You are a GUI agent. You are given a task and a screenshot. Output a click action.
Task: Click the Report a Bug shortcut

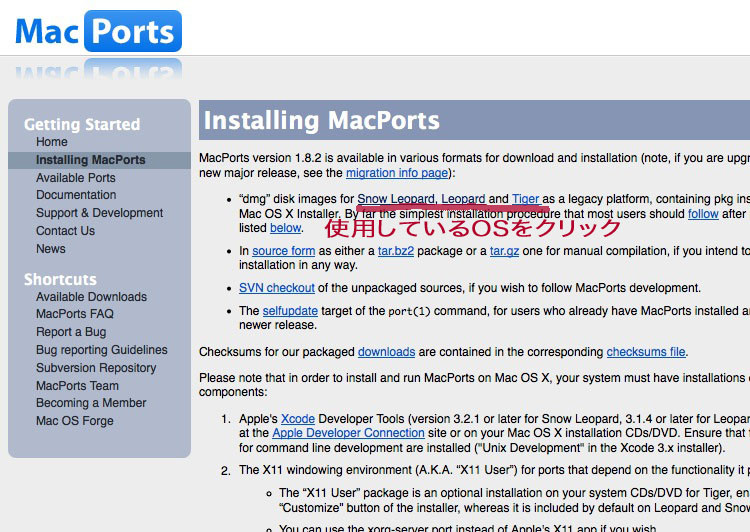tap(71, 332)
